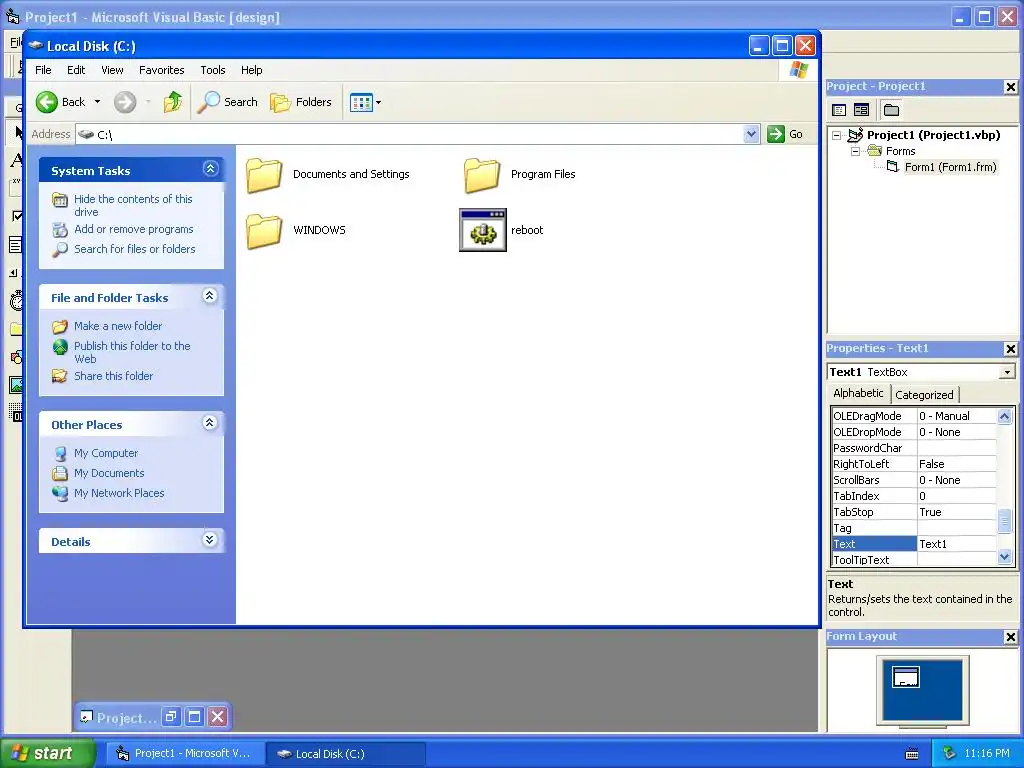Click View Object icon in Project panel
The image size is (1024, 768).
coord(861,110)
